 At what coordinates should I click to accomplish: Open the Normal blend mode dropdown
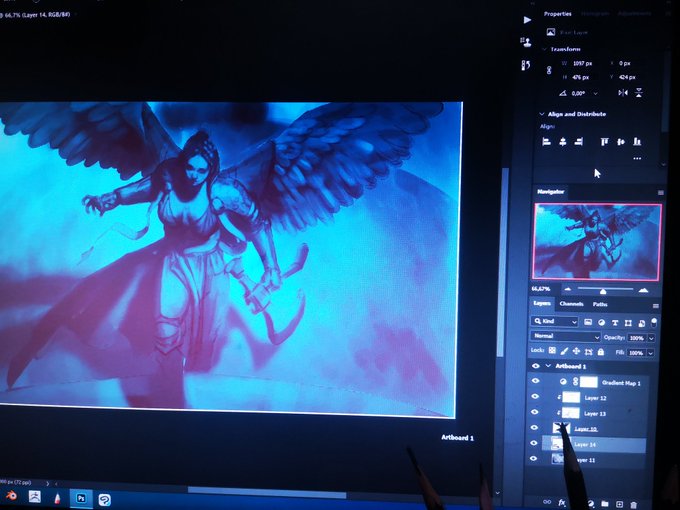(x=566, y=337)
